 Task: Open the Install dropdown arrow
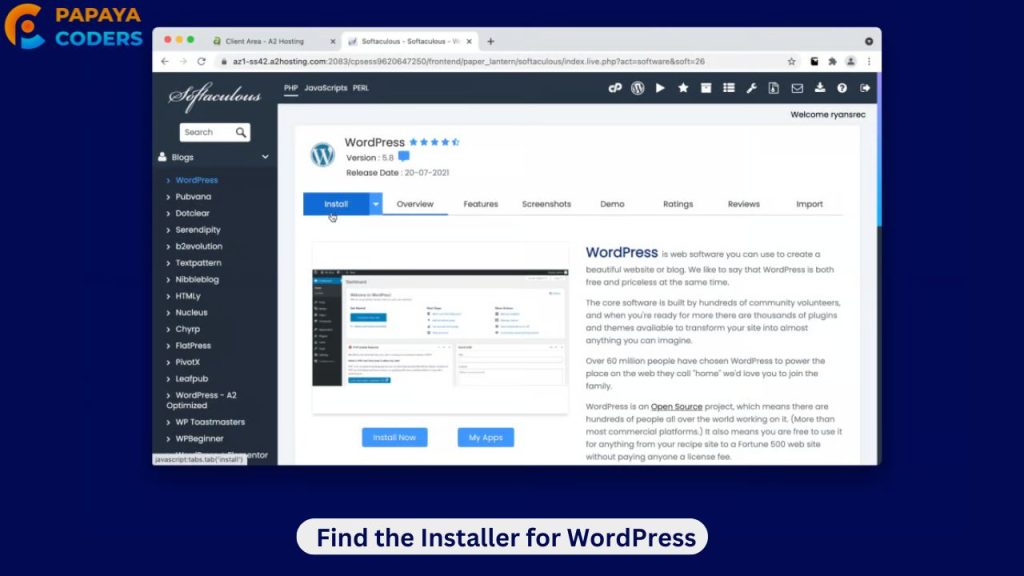pyautogui.click(x=376, y=204)
